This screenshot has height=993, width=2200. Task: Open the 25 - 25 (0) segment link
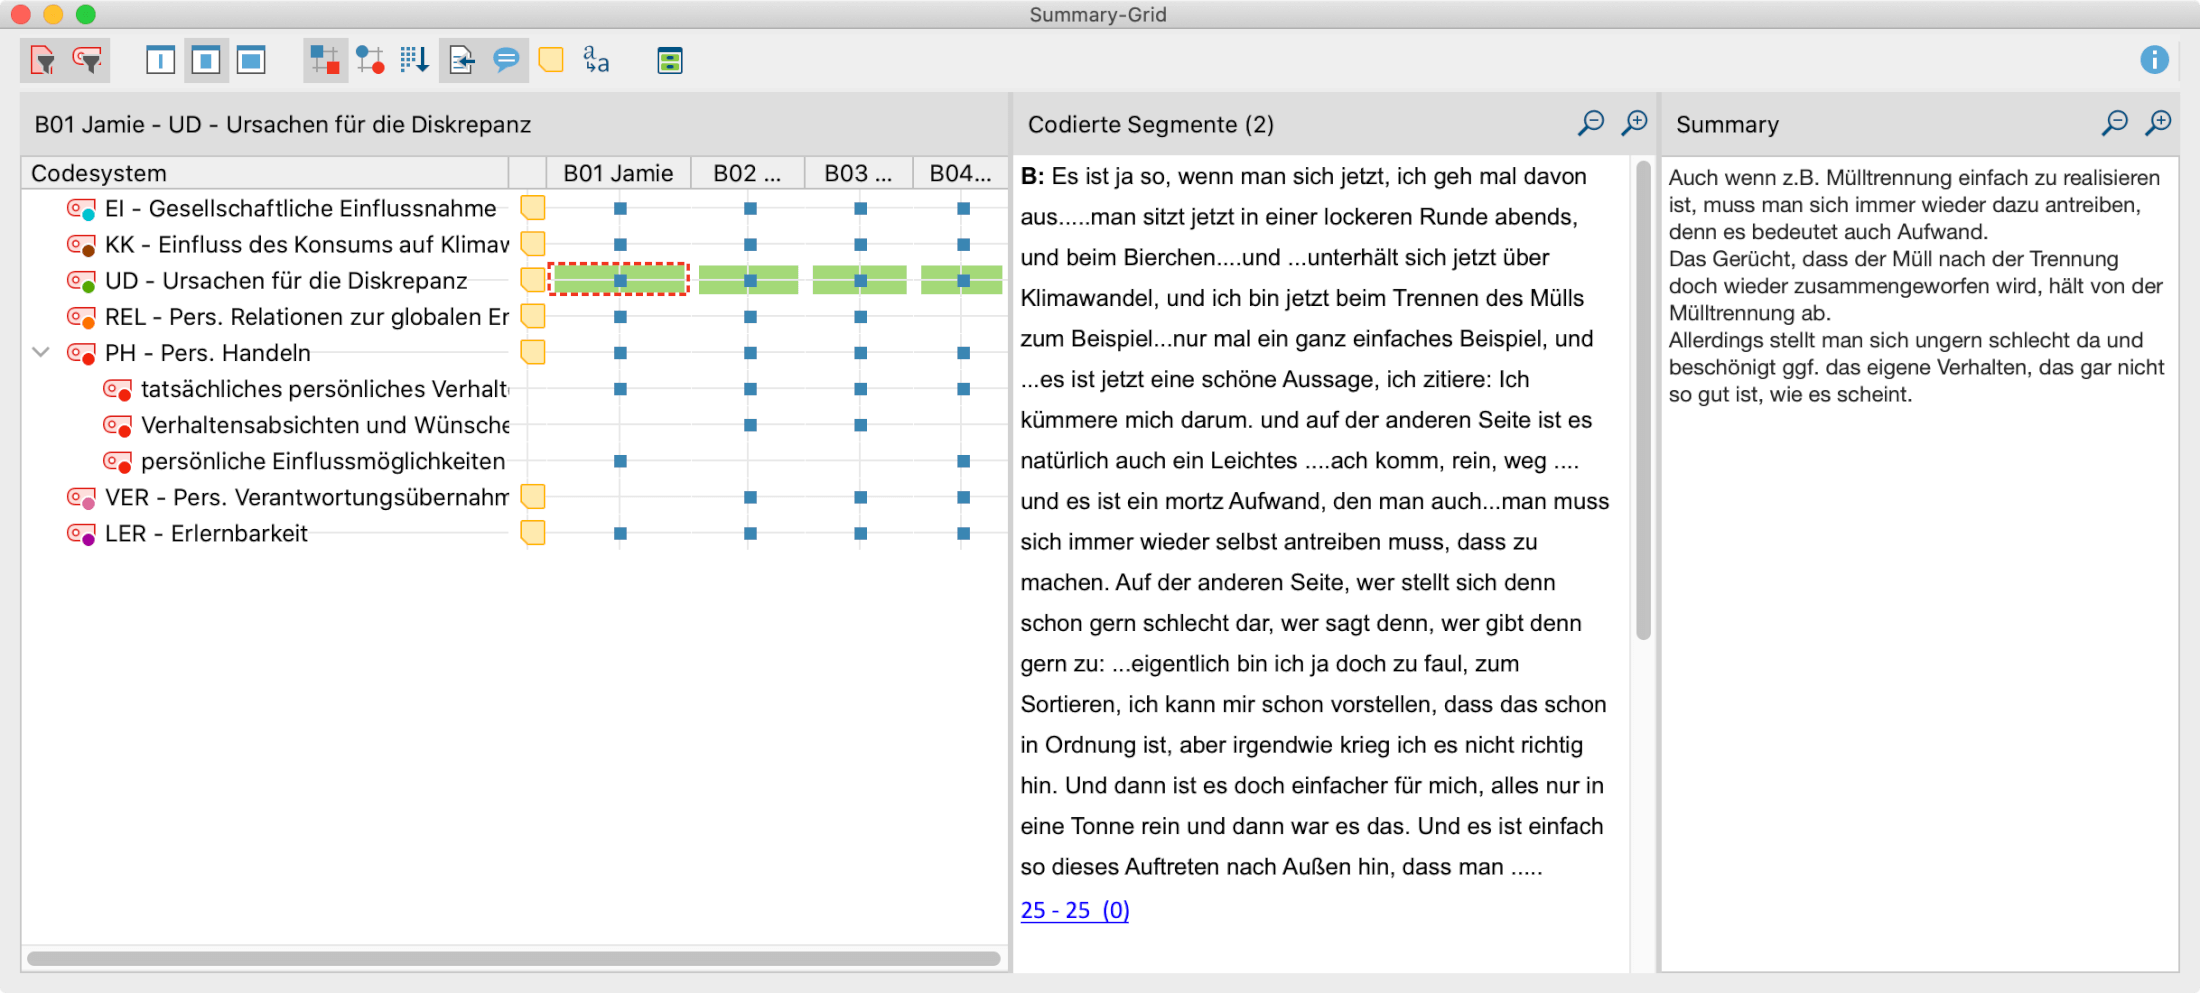[1075, 910]
